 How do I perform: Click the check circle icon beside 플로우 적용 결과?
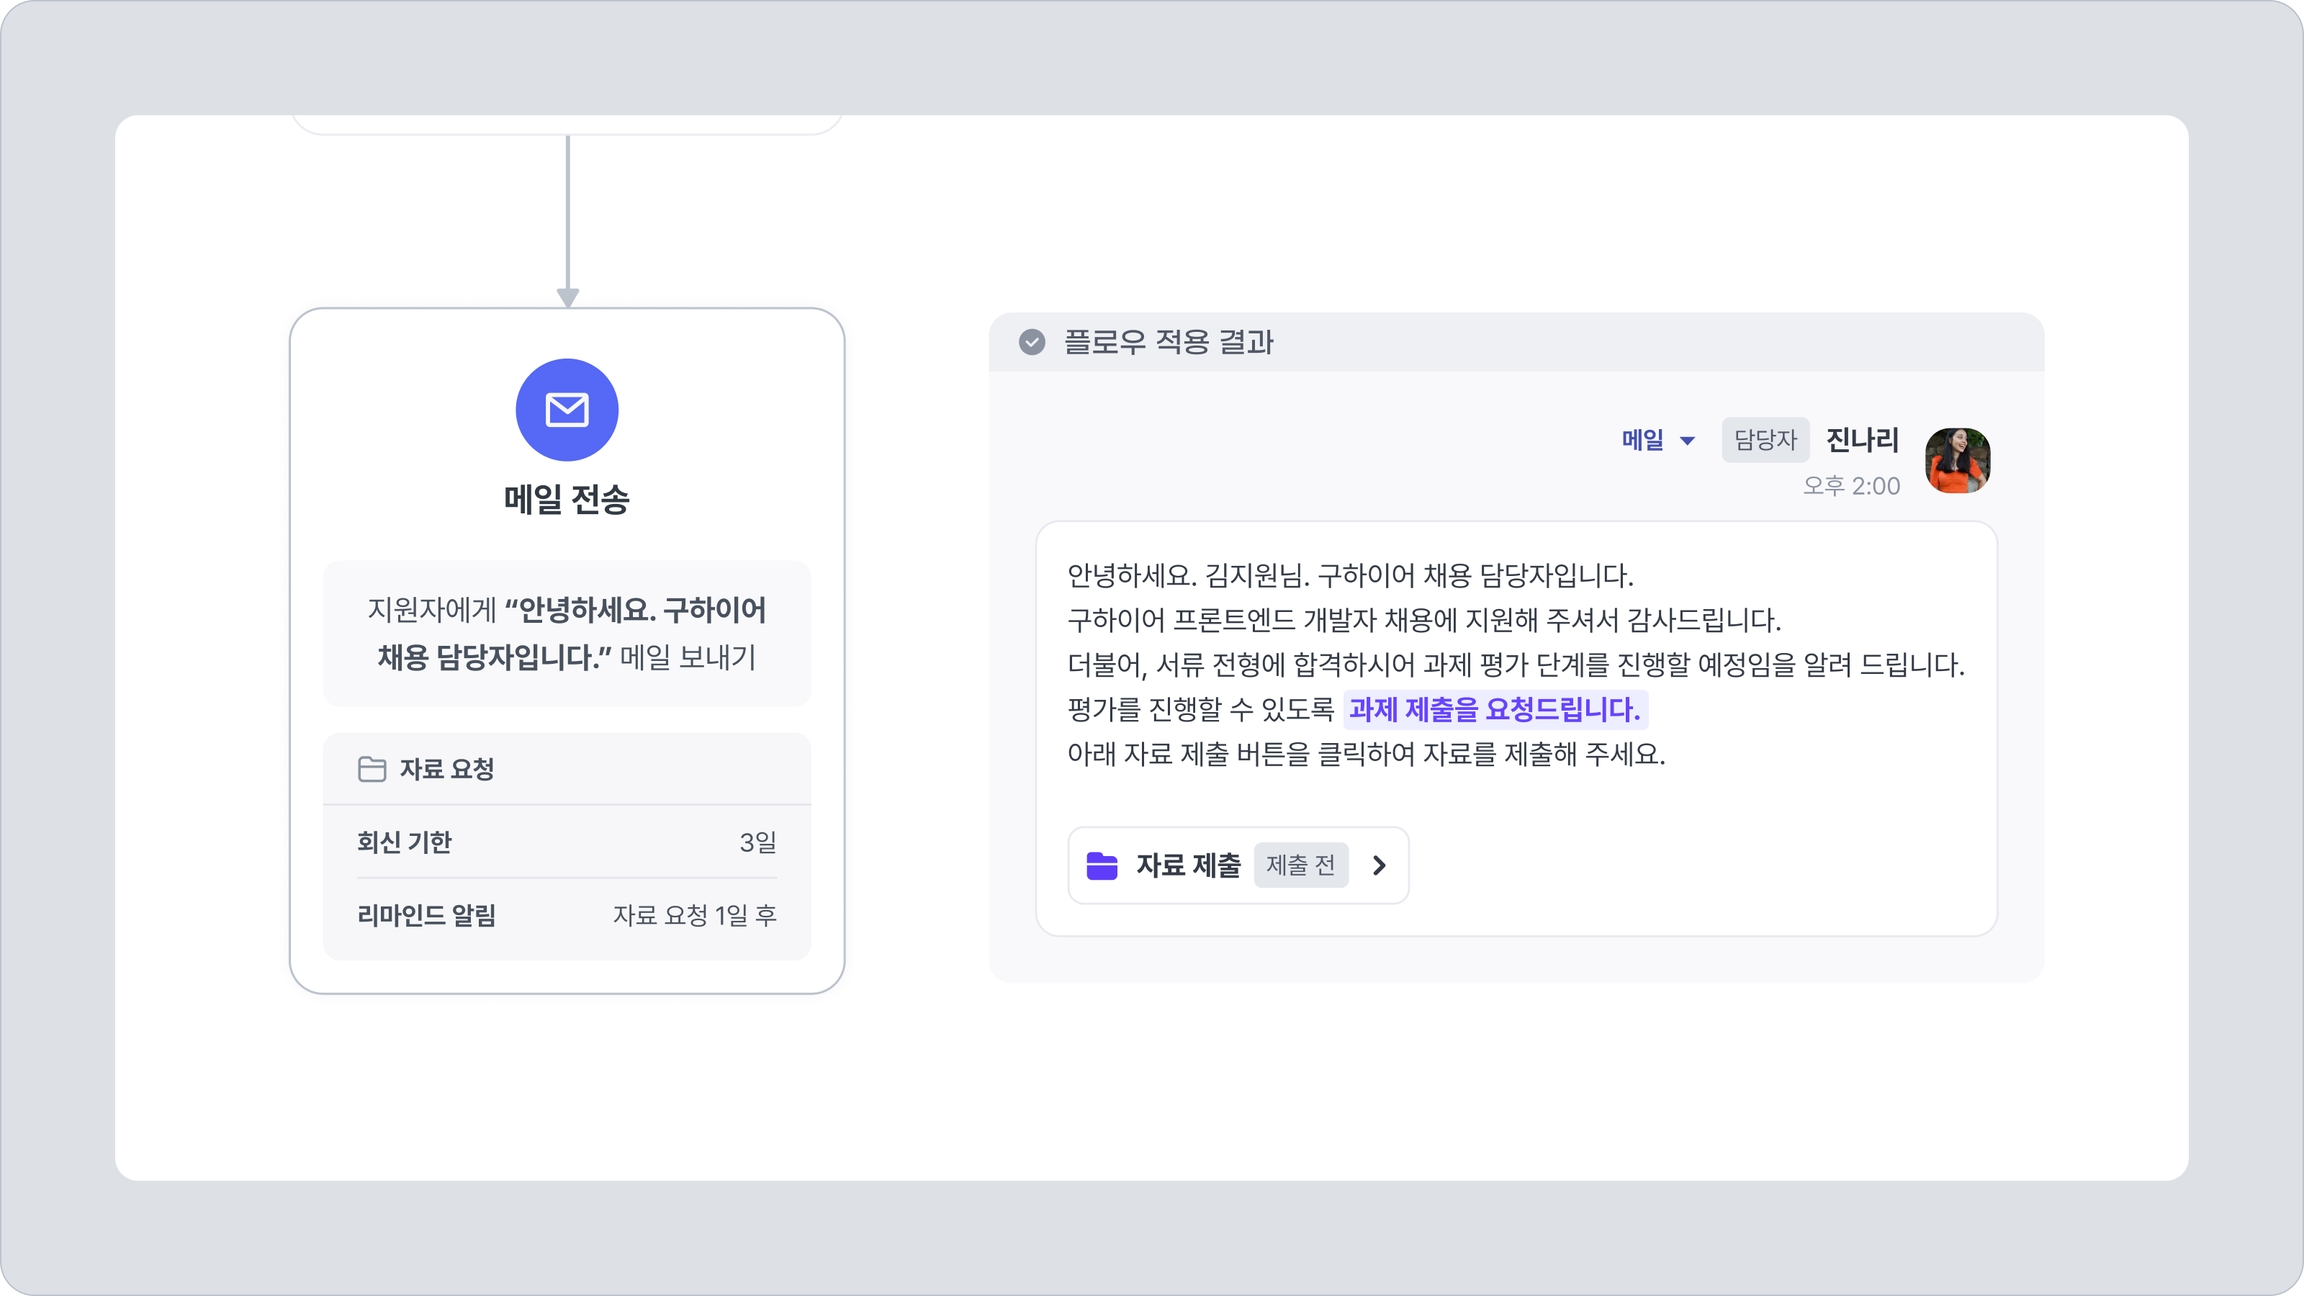pyautogui.click(x=1032, y=342)
